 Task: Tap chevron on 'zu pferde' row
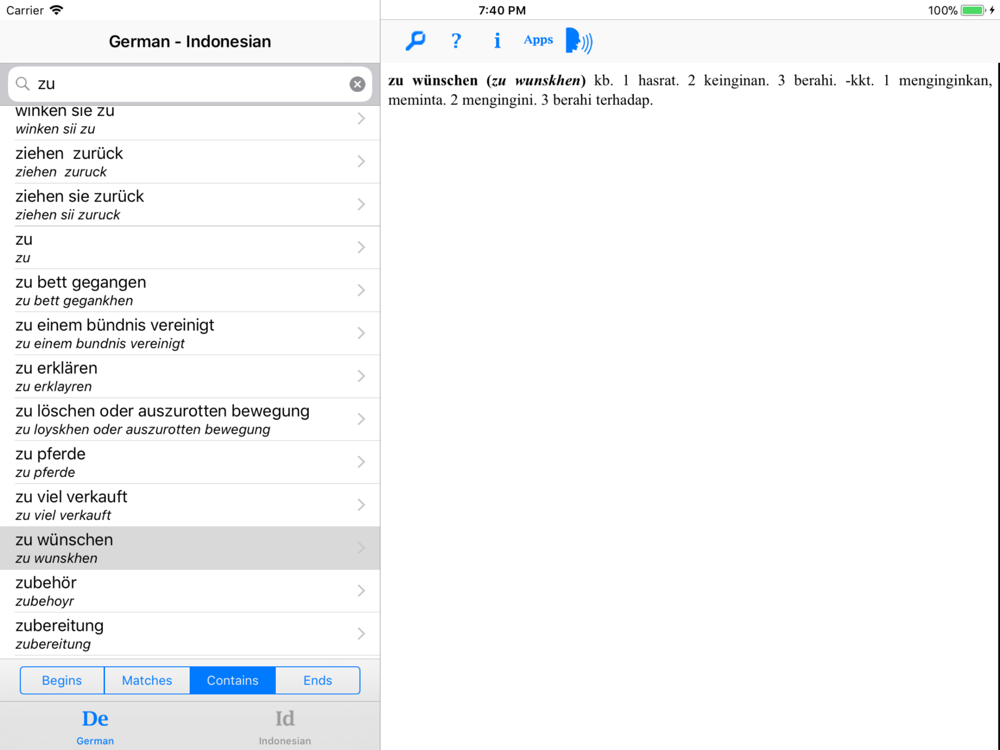coord(361,462)
